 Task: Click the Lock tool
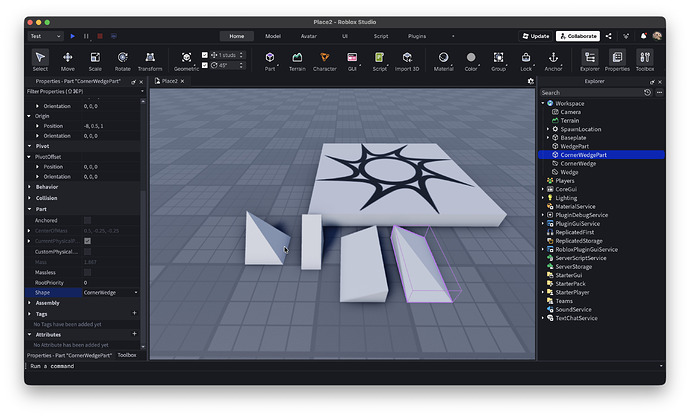[x=526, y=60]
